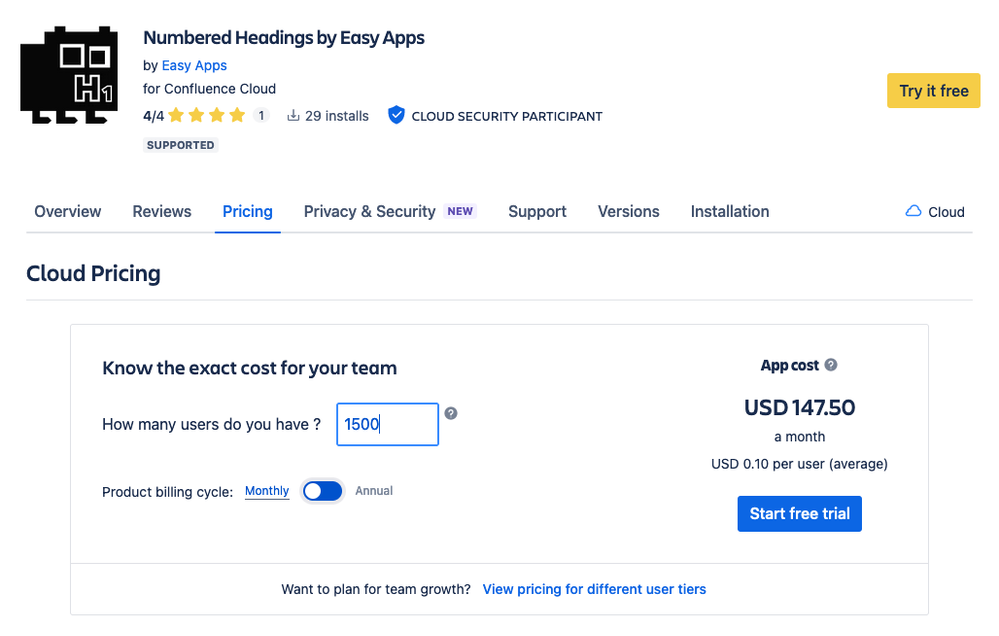The image size is (999, 636).
Task: Click the installs download icon
Action: pos(293,116)
